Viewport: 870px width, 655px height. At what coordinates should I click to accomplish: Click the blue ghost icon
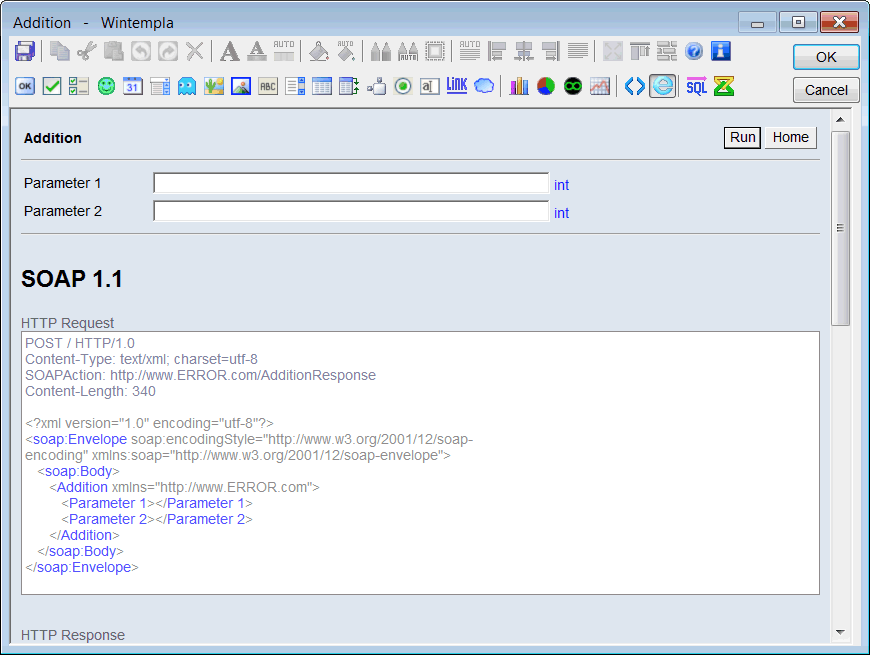187,86
